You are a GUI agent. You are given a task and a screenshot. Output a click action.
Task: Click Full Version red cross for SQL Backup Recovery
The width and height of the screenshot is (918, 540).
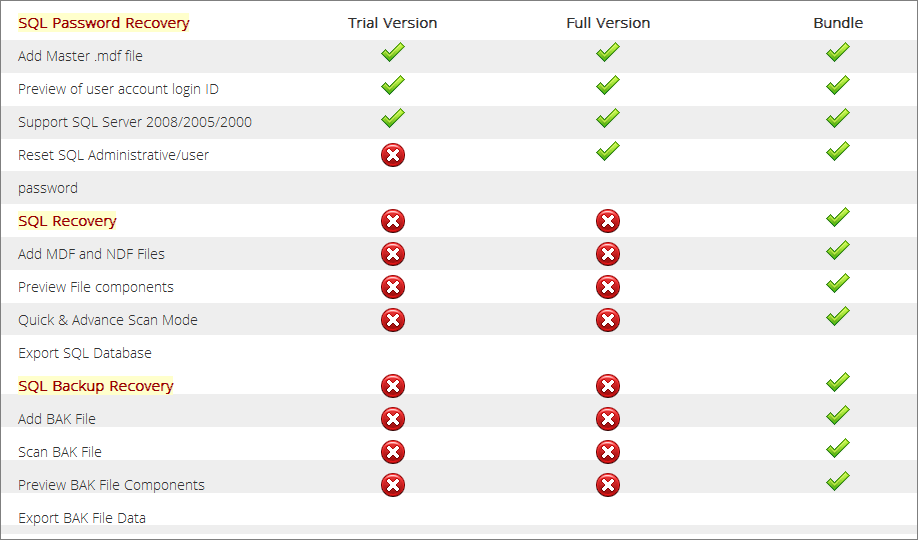click(608, 386)
